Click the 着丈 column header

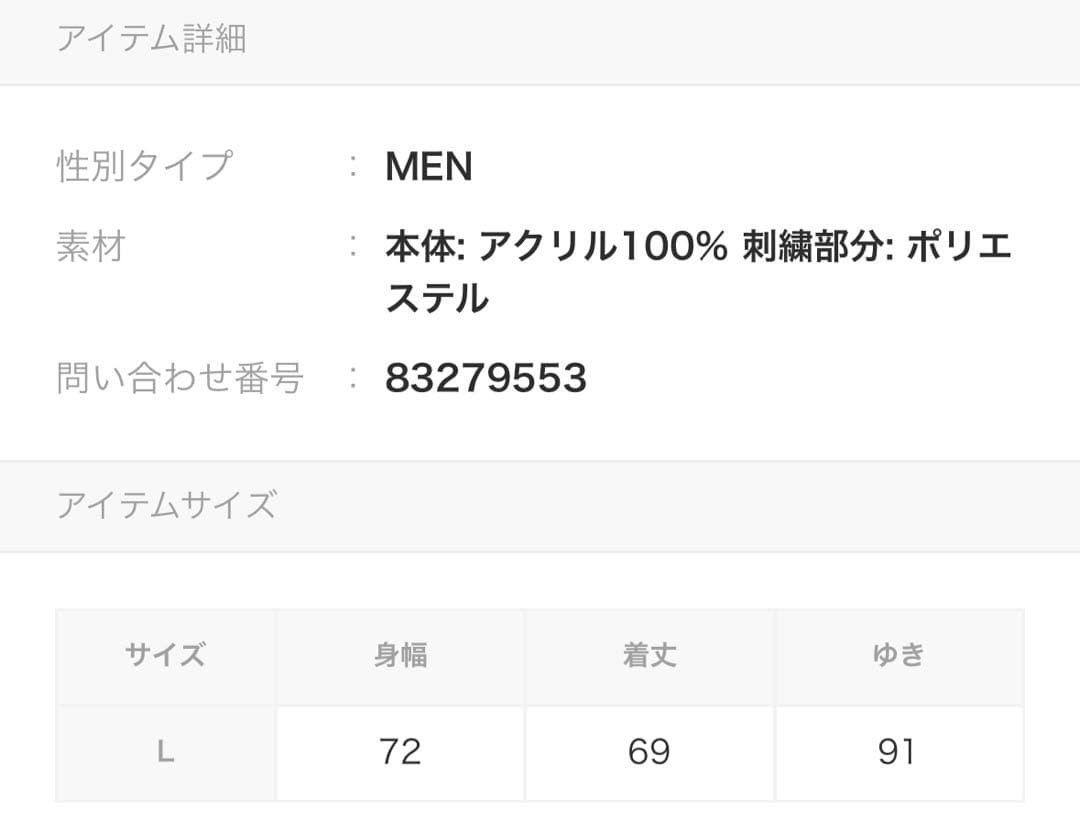pyautogui.click(x=649, y=656)
